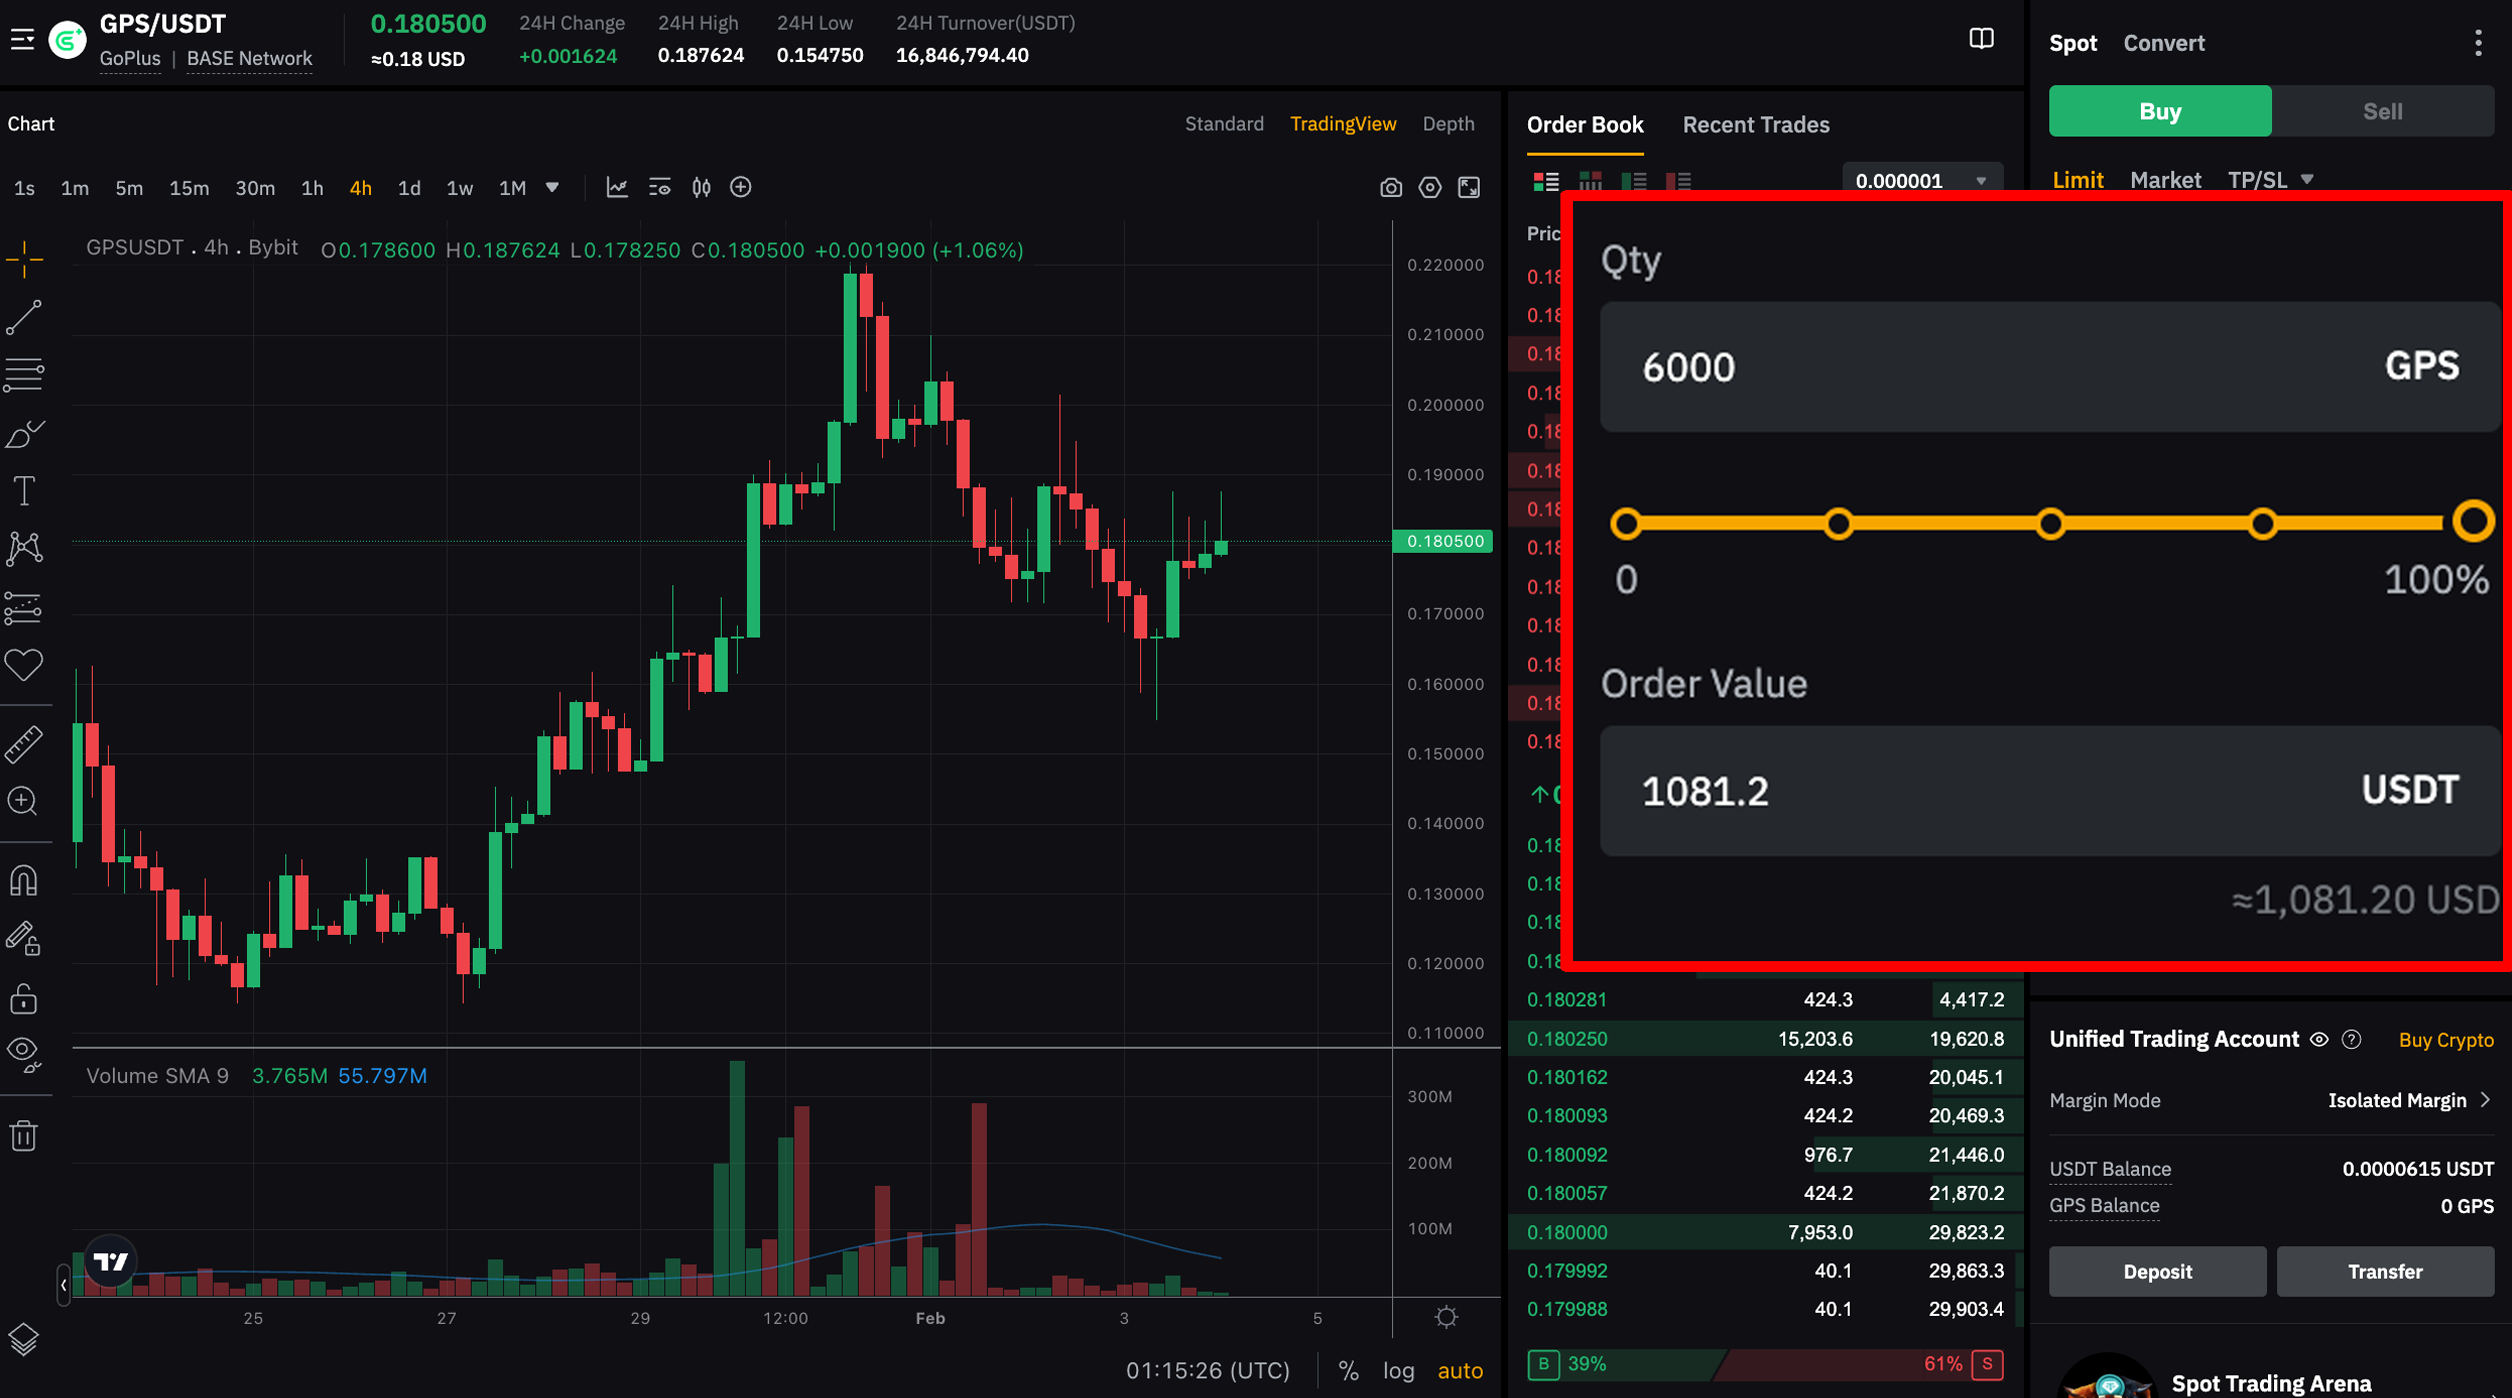Open the 0.000001 price precision dropdown

tap(1921, 181)
